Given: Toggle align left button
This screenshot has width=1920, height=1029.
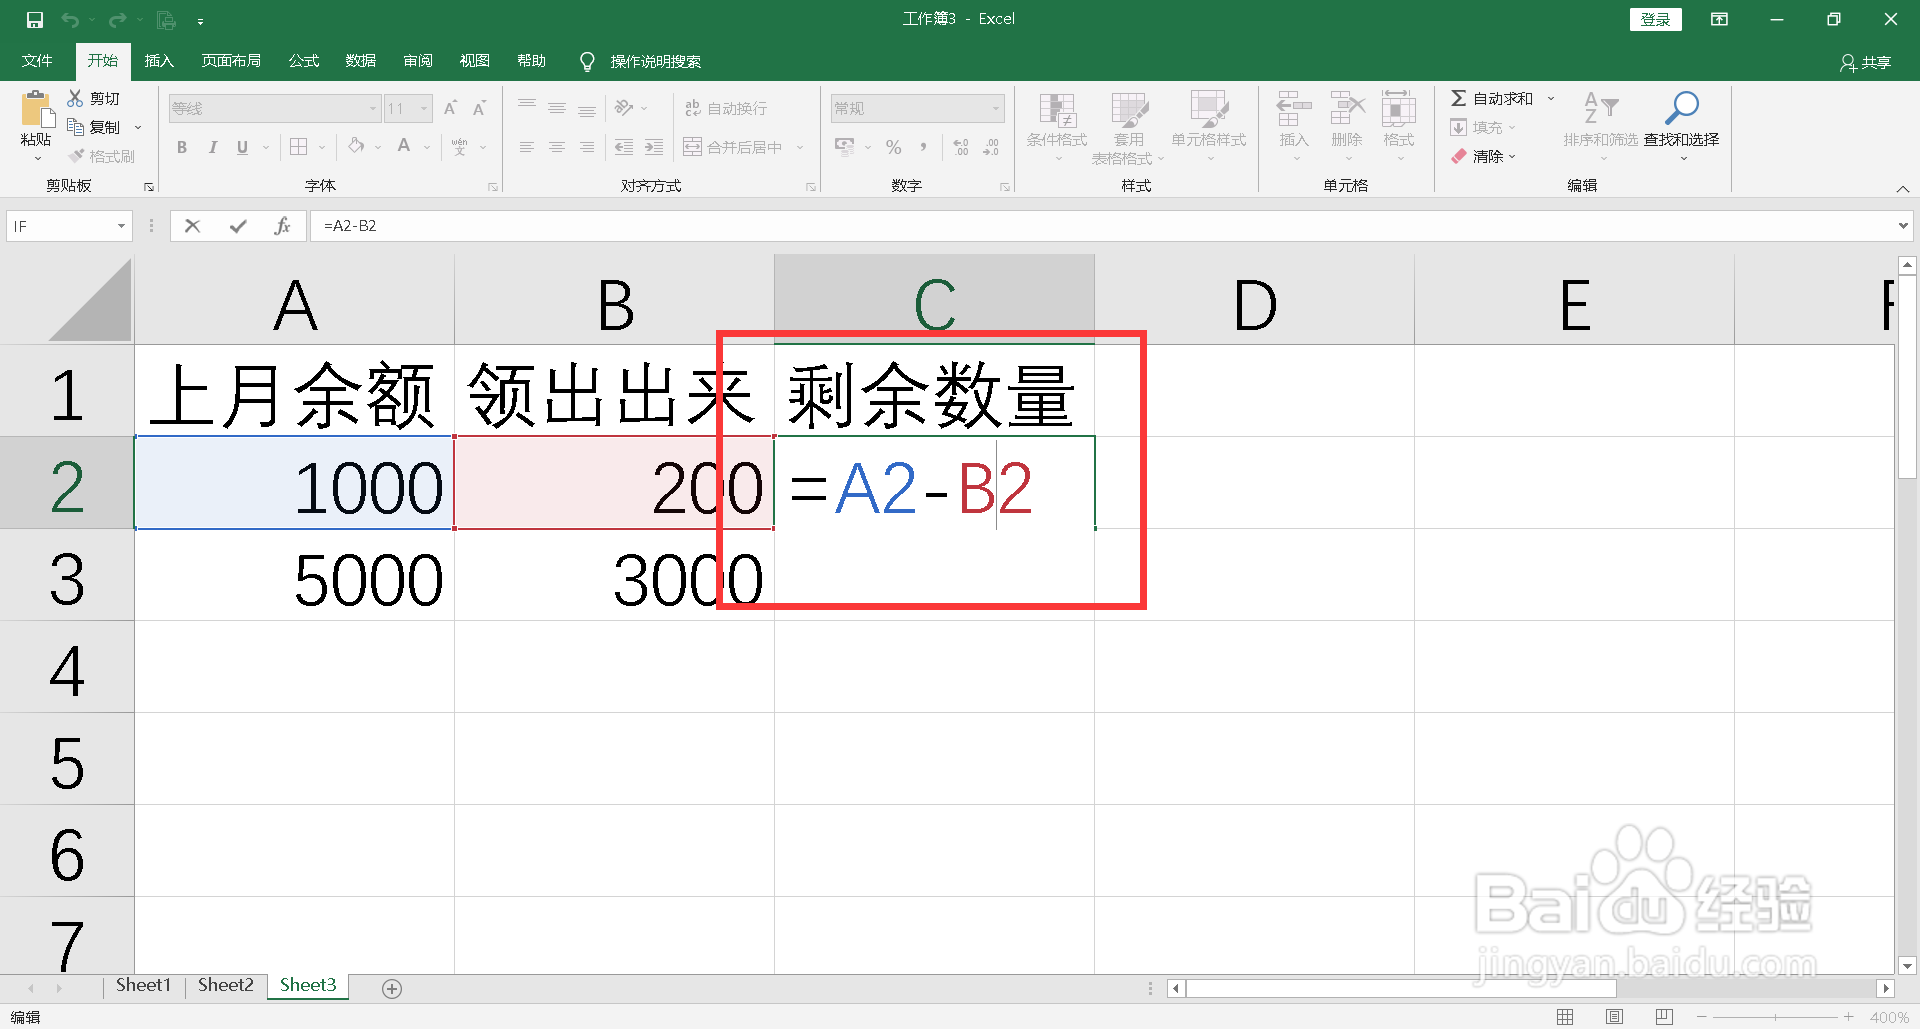Looking at the screenshot, I should (527, 148).
